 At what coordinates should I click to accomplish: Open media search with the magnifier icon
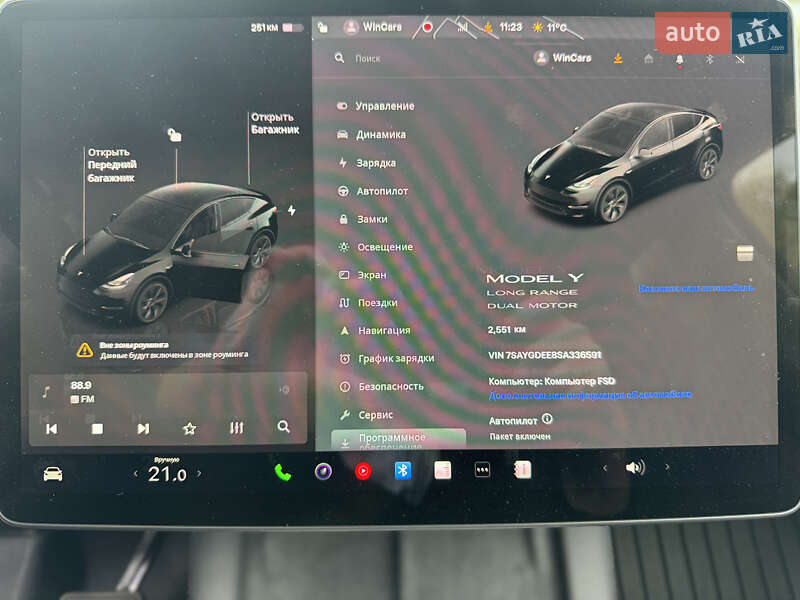click(285, 427)
